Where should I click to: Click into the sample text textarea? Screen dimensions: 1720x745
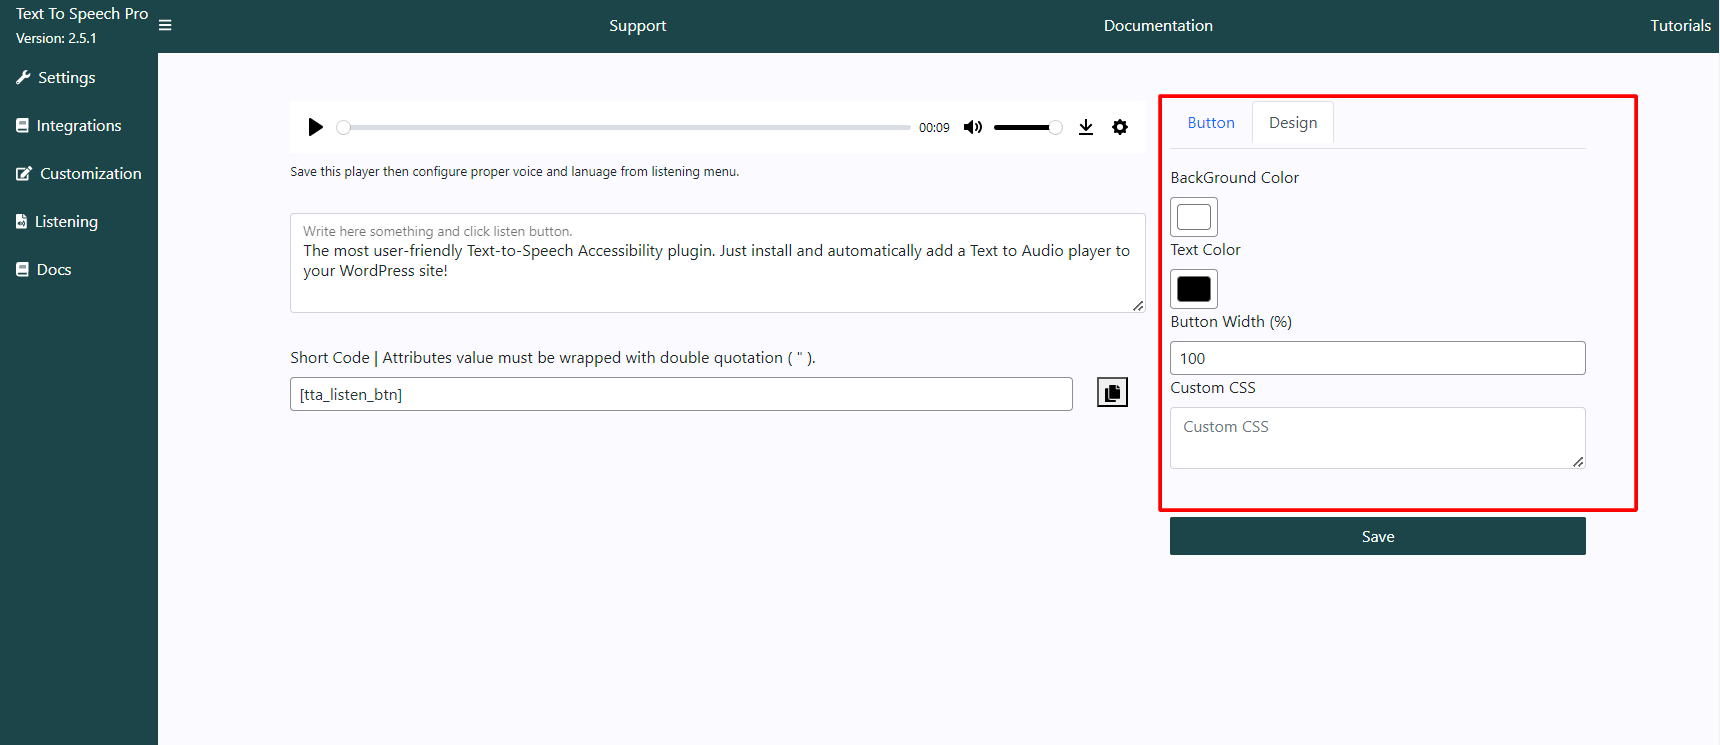718,263
